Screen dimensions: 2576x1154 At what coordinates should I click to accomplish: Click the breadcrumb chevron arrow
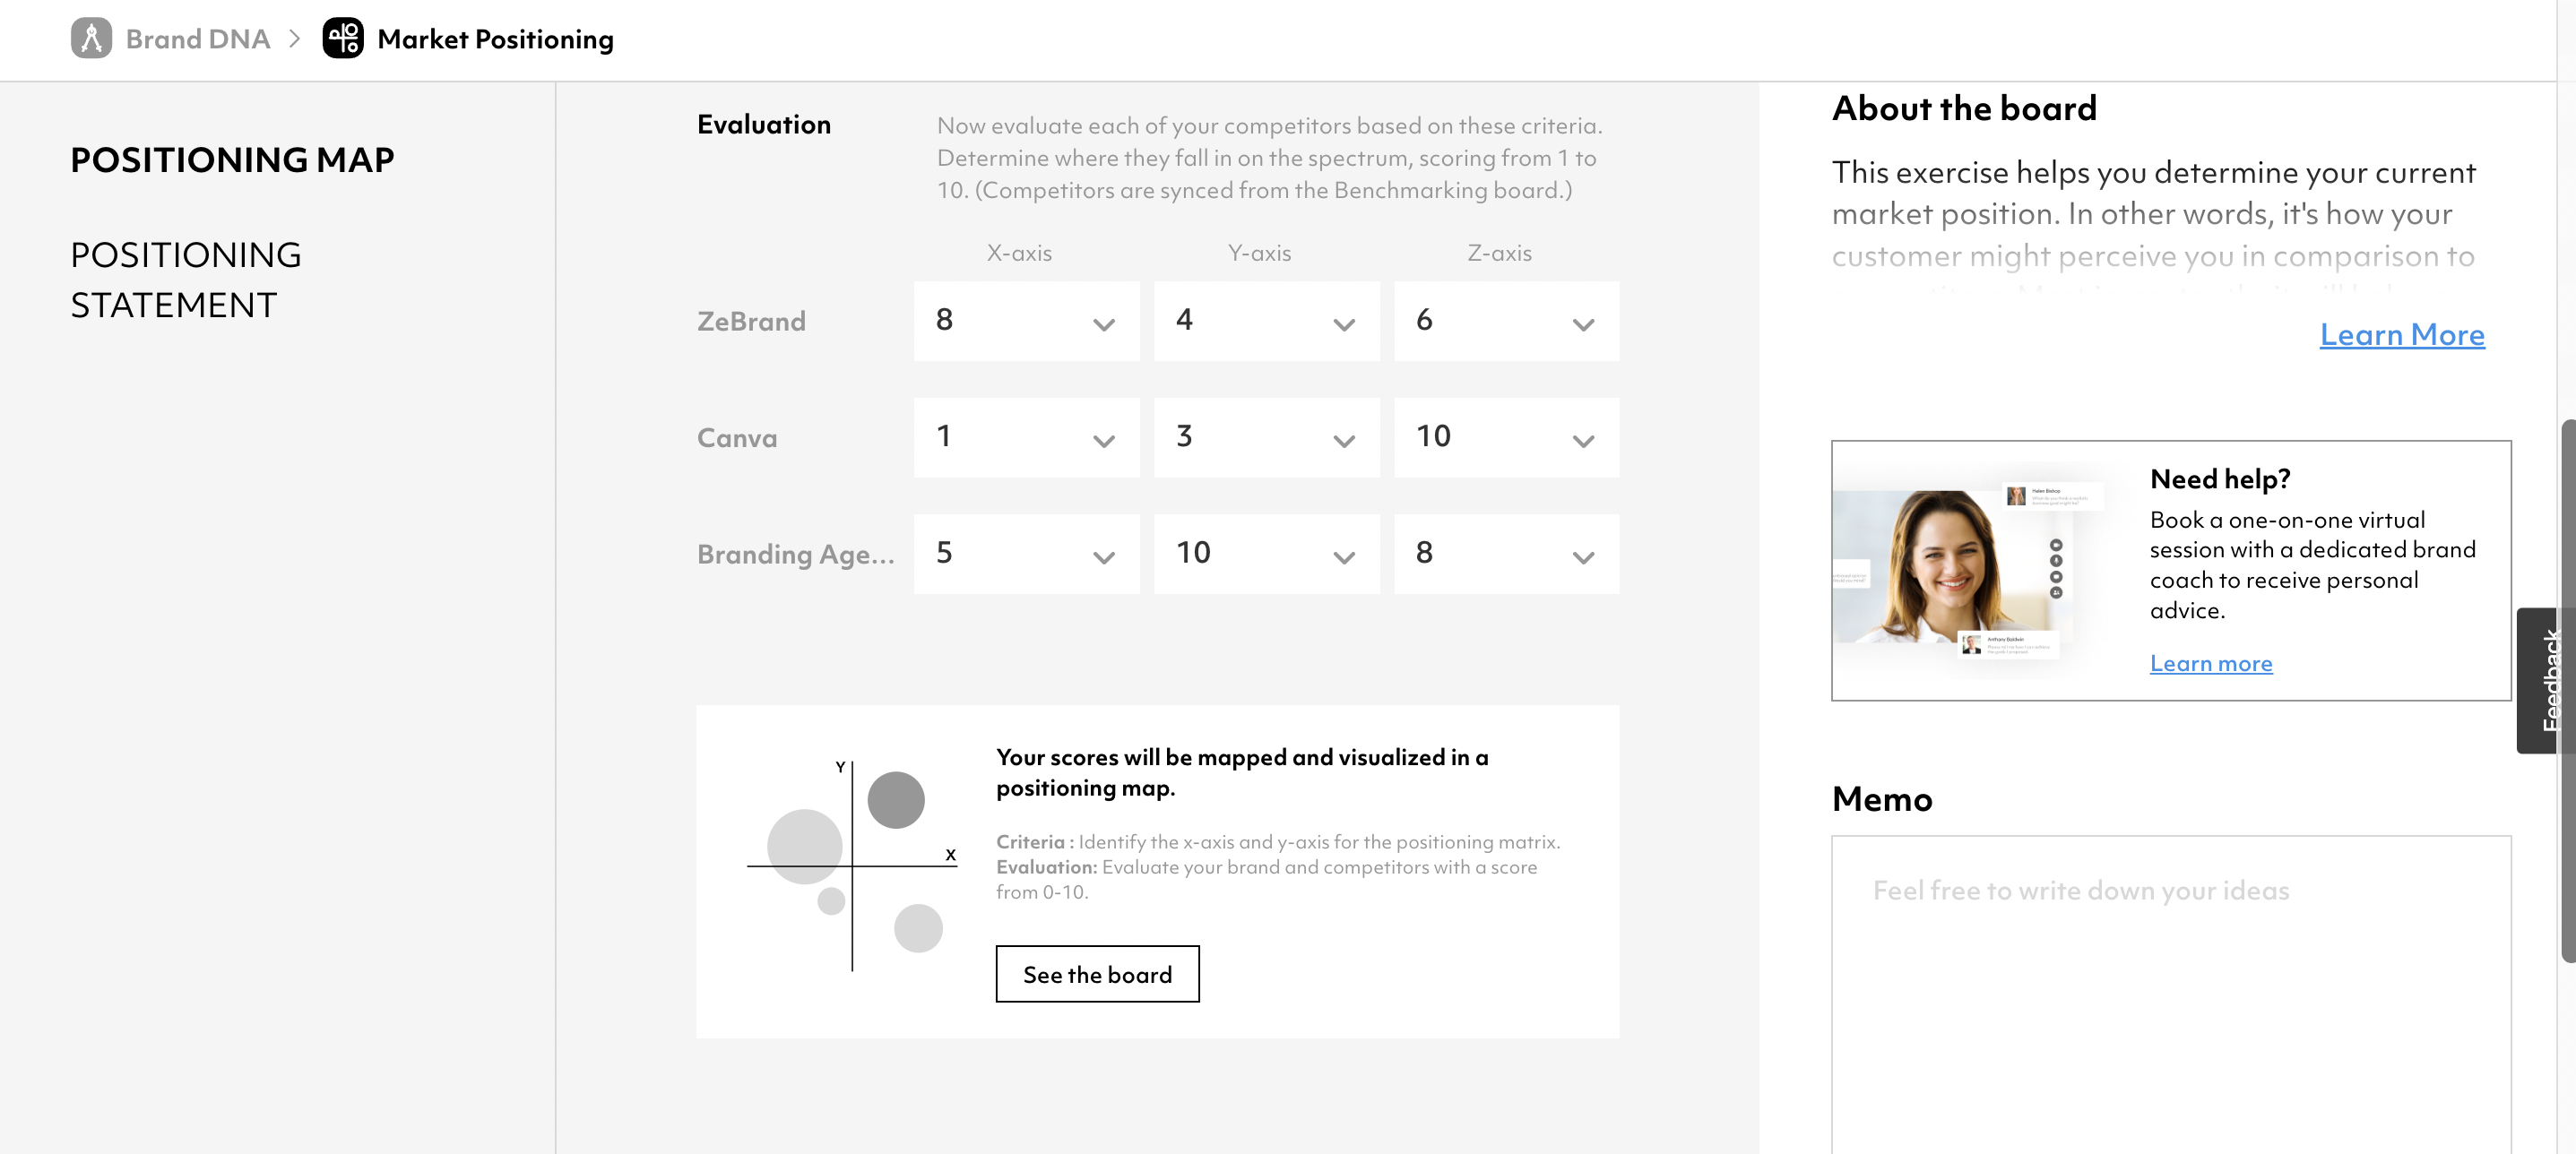point(295,39)
